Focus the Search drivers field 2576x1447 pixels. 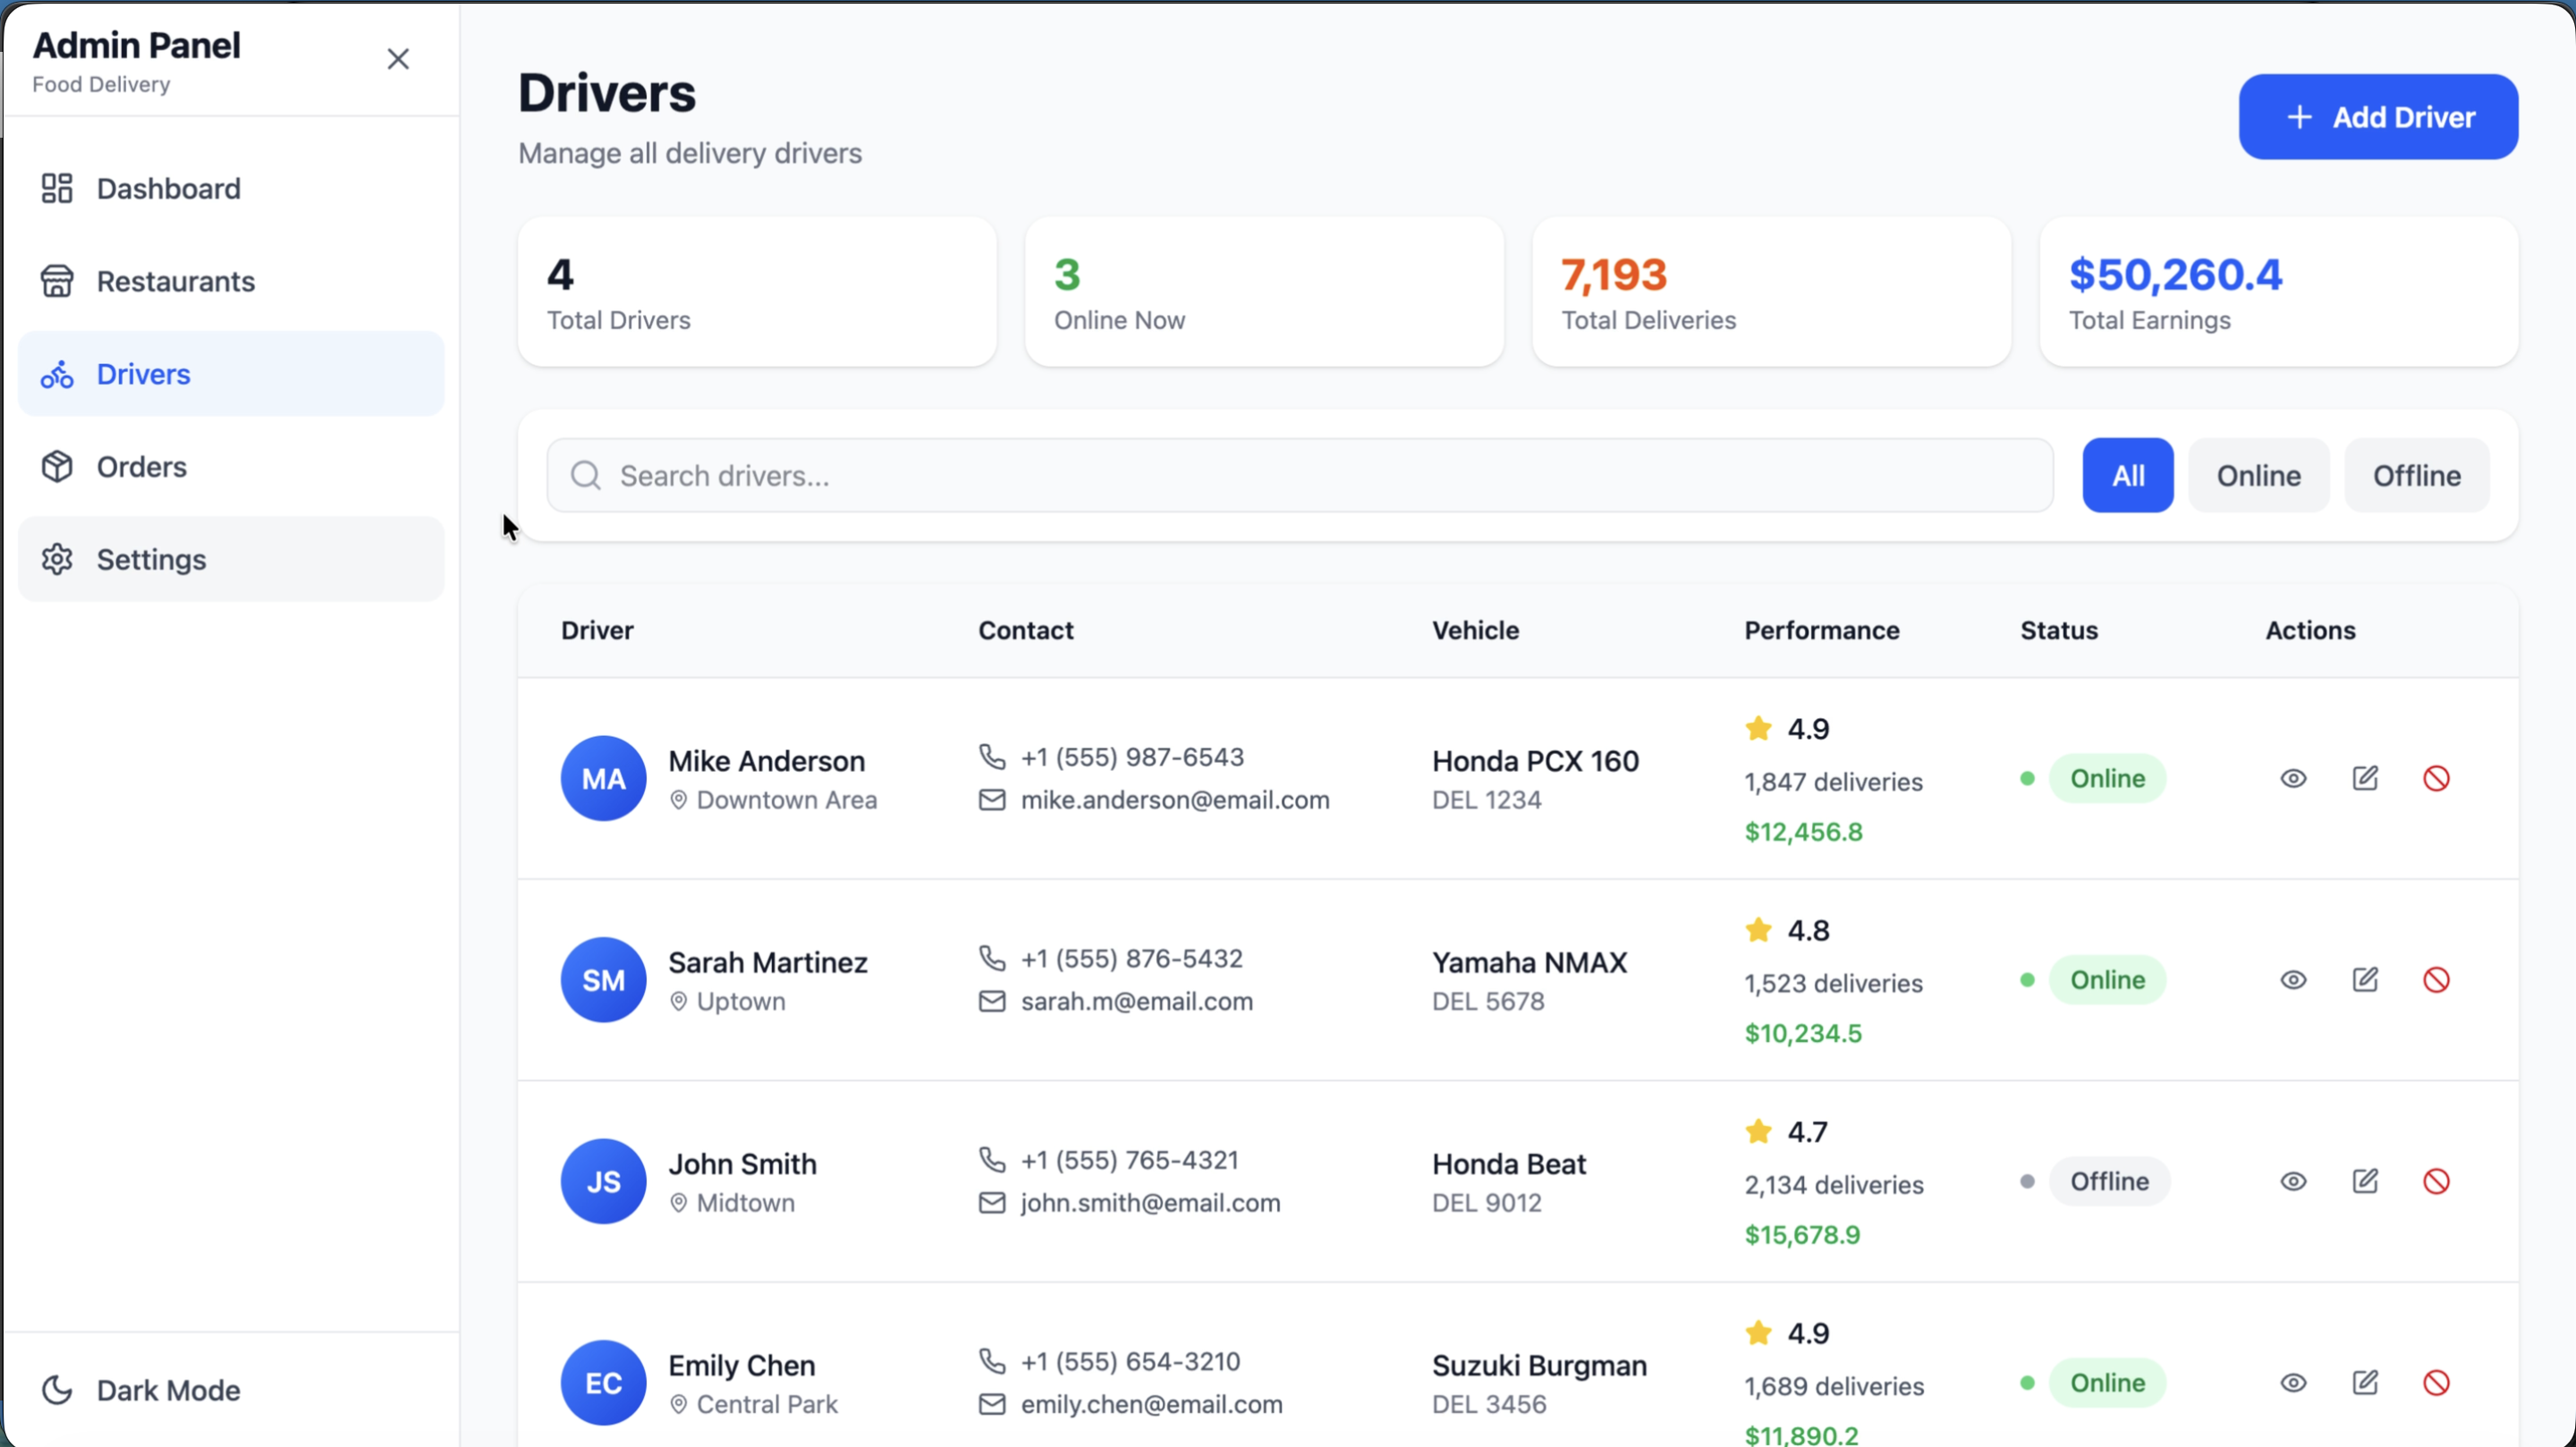click(1300, 476)
